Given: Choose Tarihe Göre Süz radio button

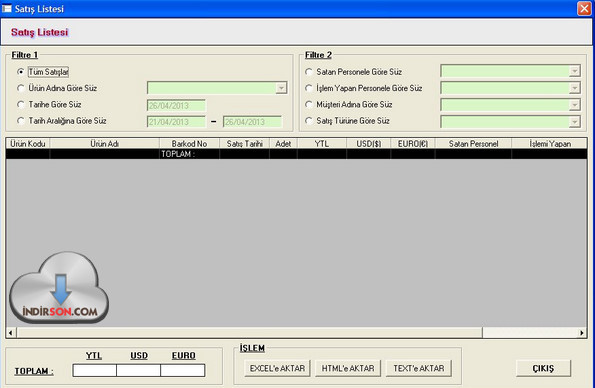Looking at the screenshot, I should point(21,104).
